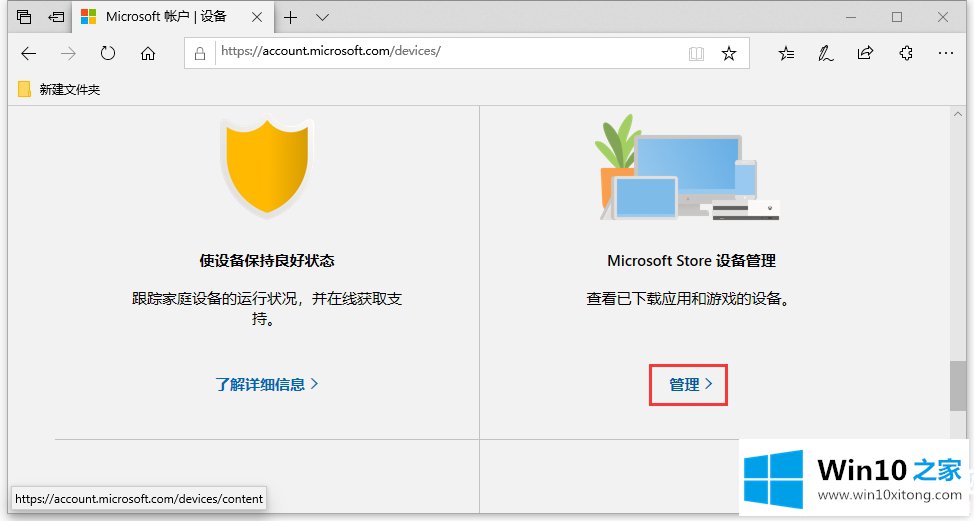Image resolution: width=974 pixels, height=521 pixels.
Task: Add page to favorites star
Action: click(x=729, y=53)
